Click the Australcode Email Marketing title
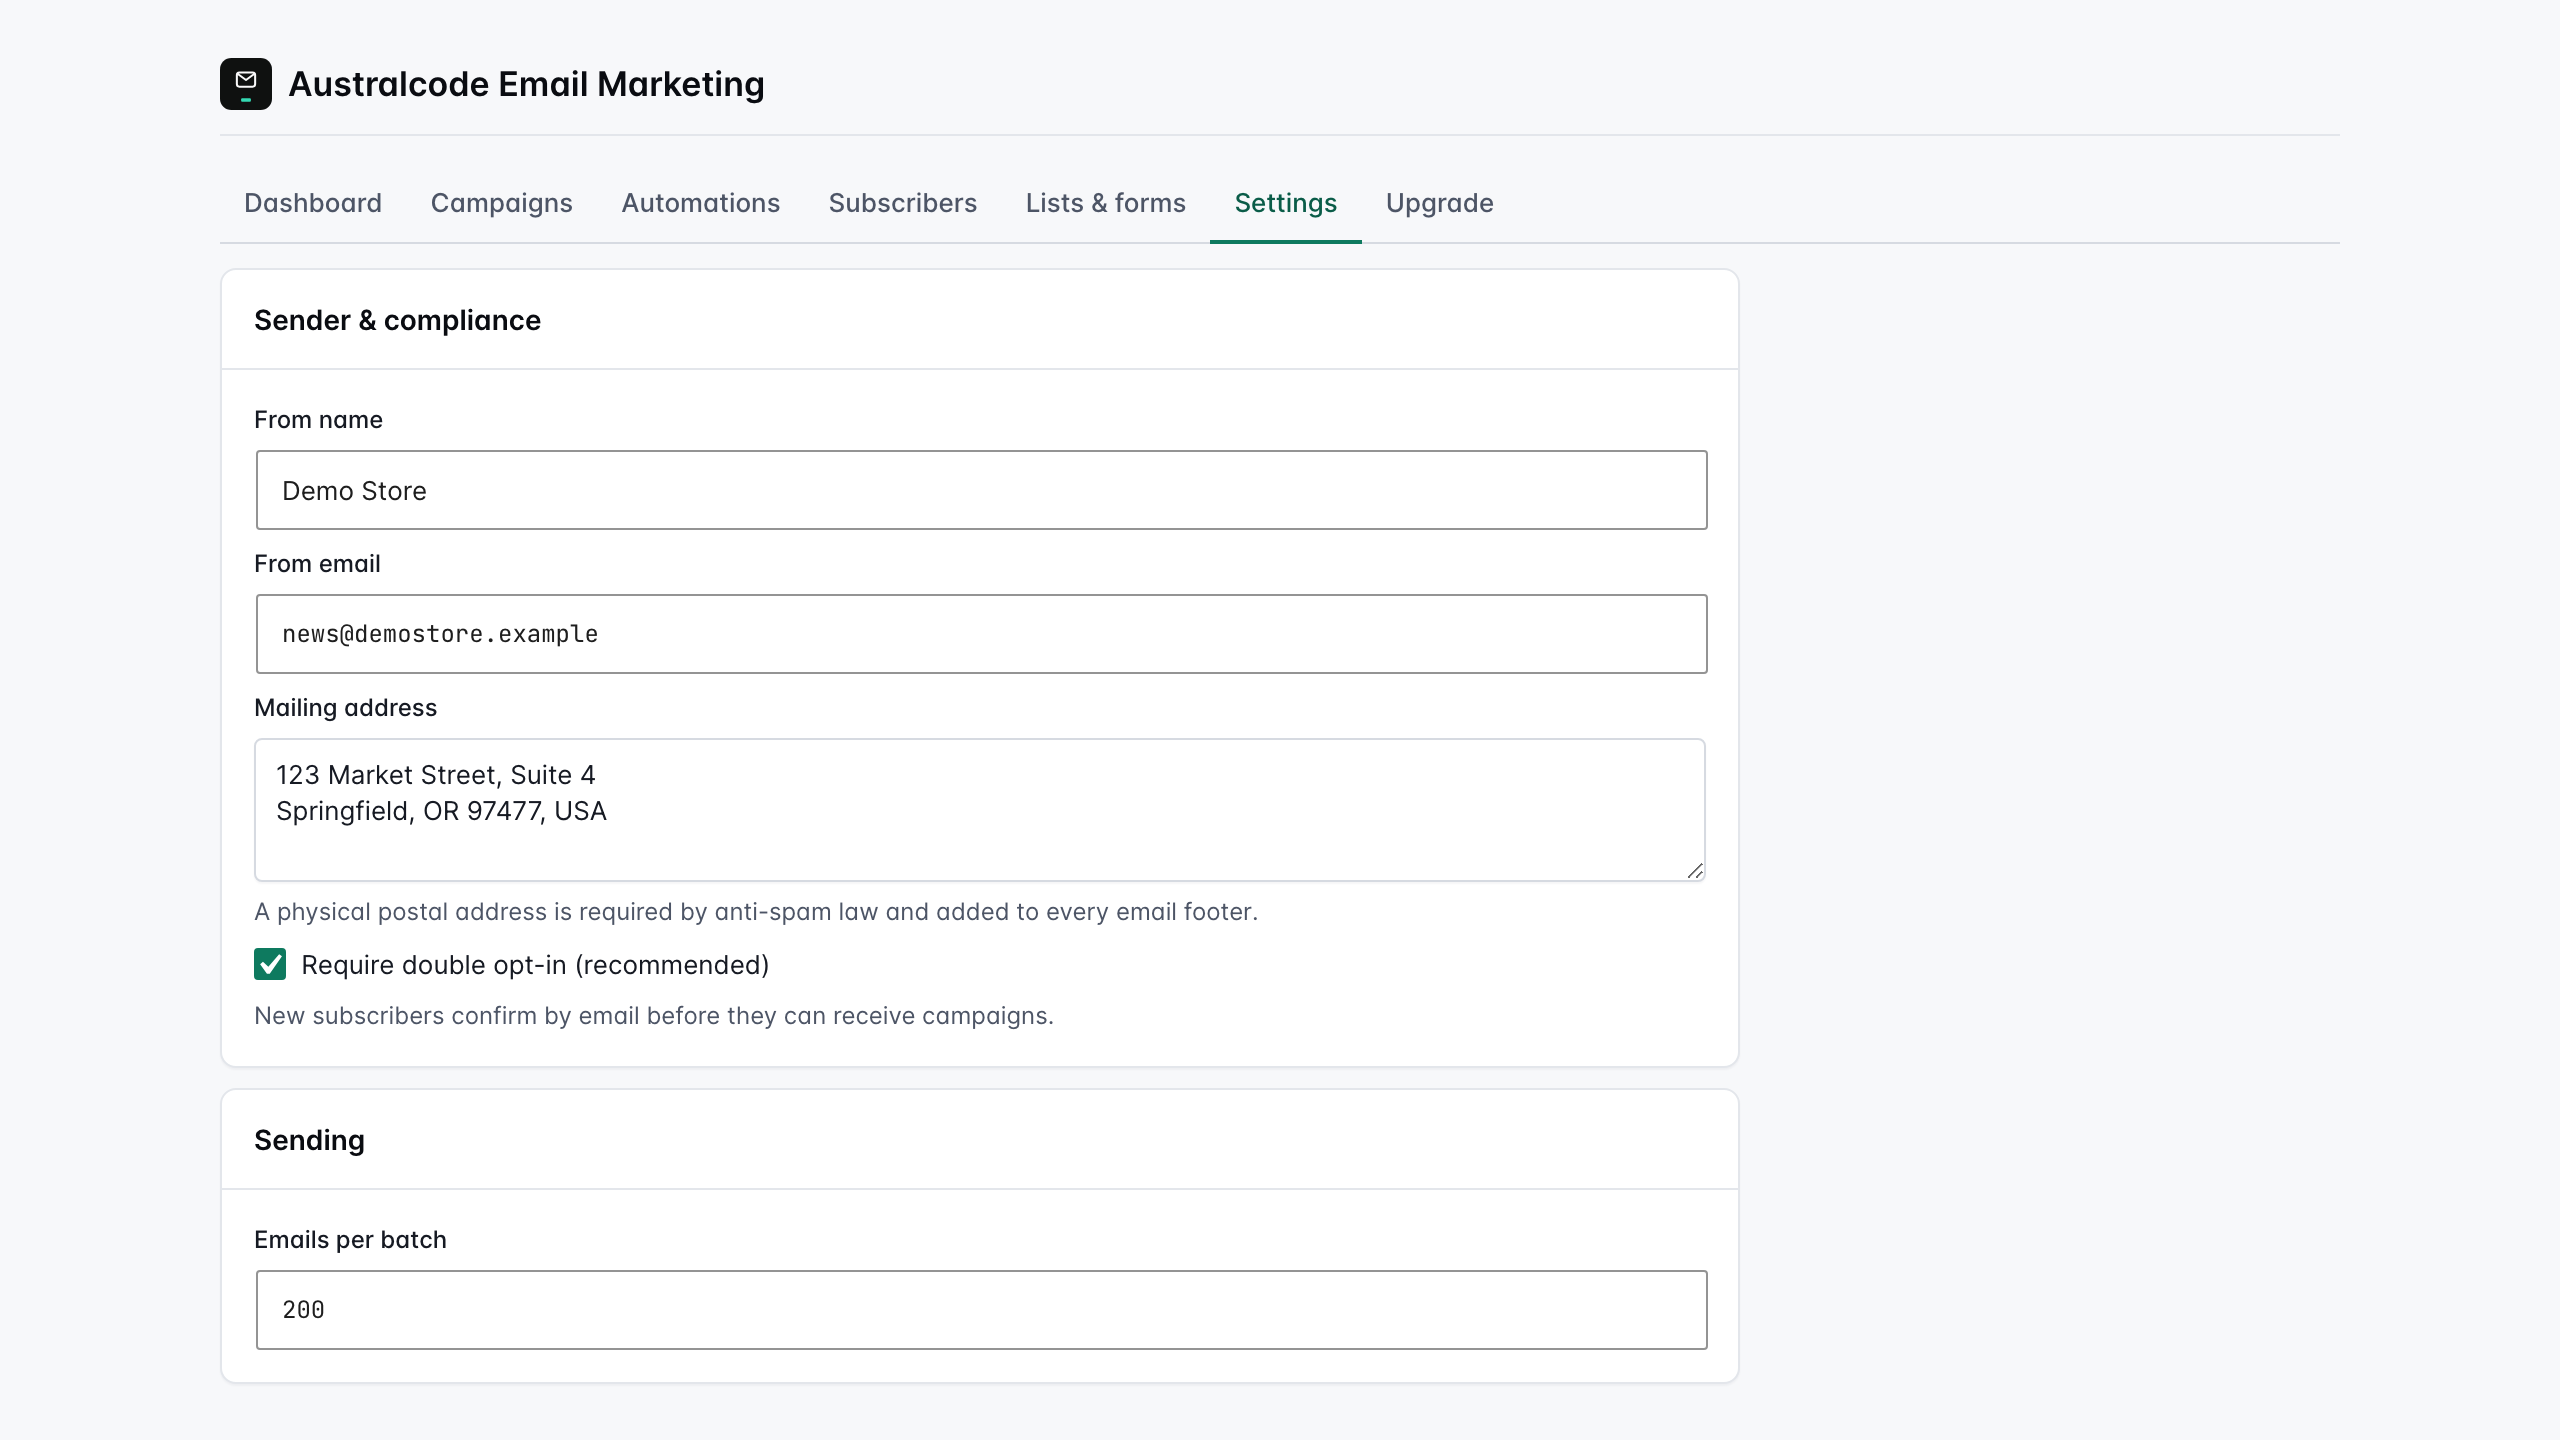2560x1440 pixels. point(527,84)
